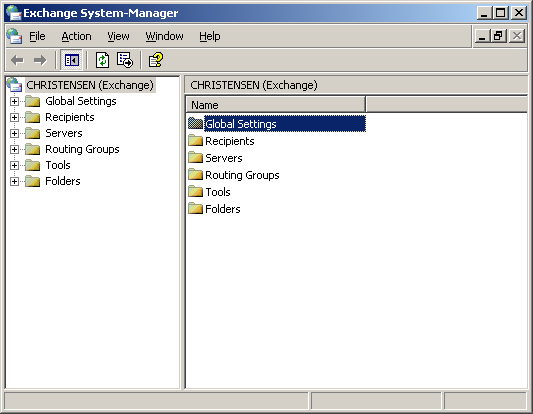This screenshot has width=533, height=414.
Task: Click Servers folder icon in list pane
Action: (x=195, y=157)
